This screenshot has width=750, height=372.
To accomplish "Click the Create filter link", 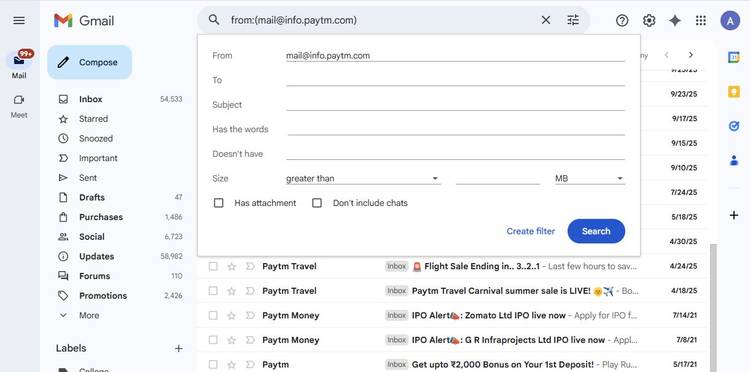I will point(530,231).
